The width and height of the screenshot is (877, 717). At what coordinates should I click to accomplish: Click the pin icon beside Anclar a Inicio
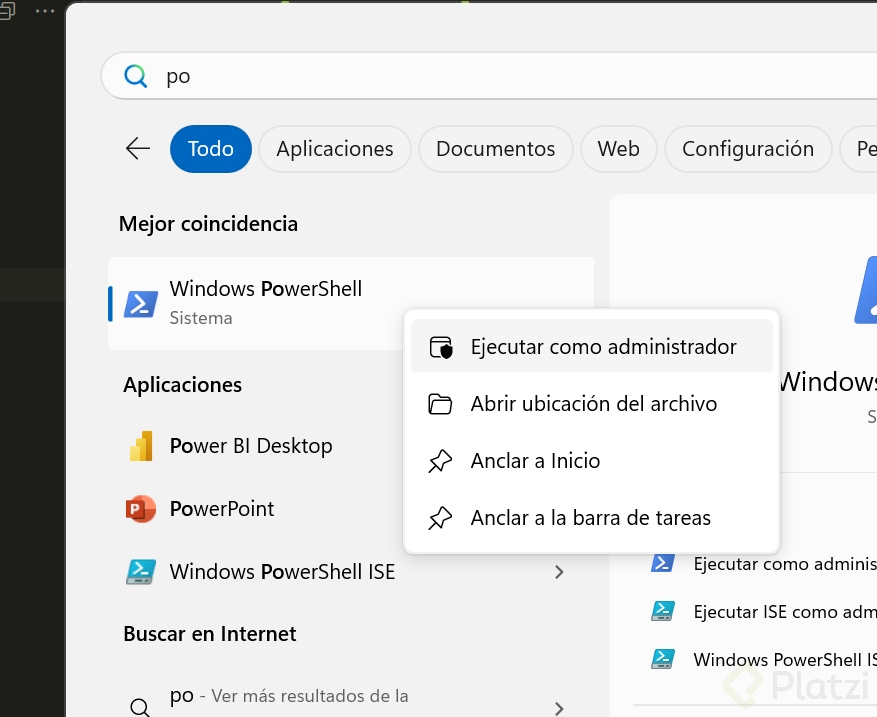coord(440,461)
